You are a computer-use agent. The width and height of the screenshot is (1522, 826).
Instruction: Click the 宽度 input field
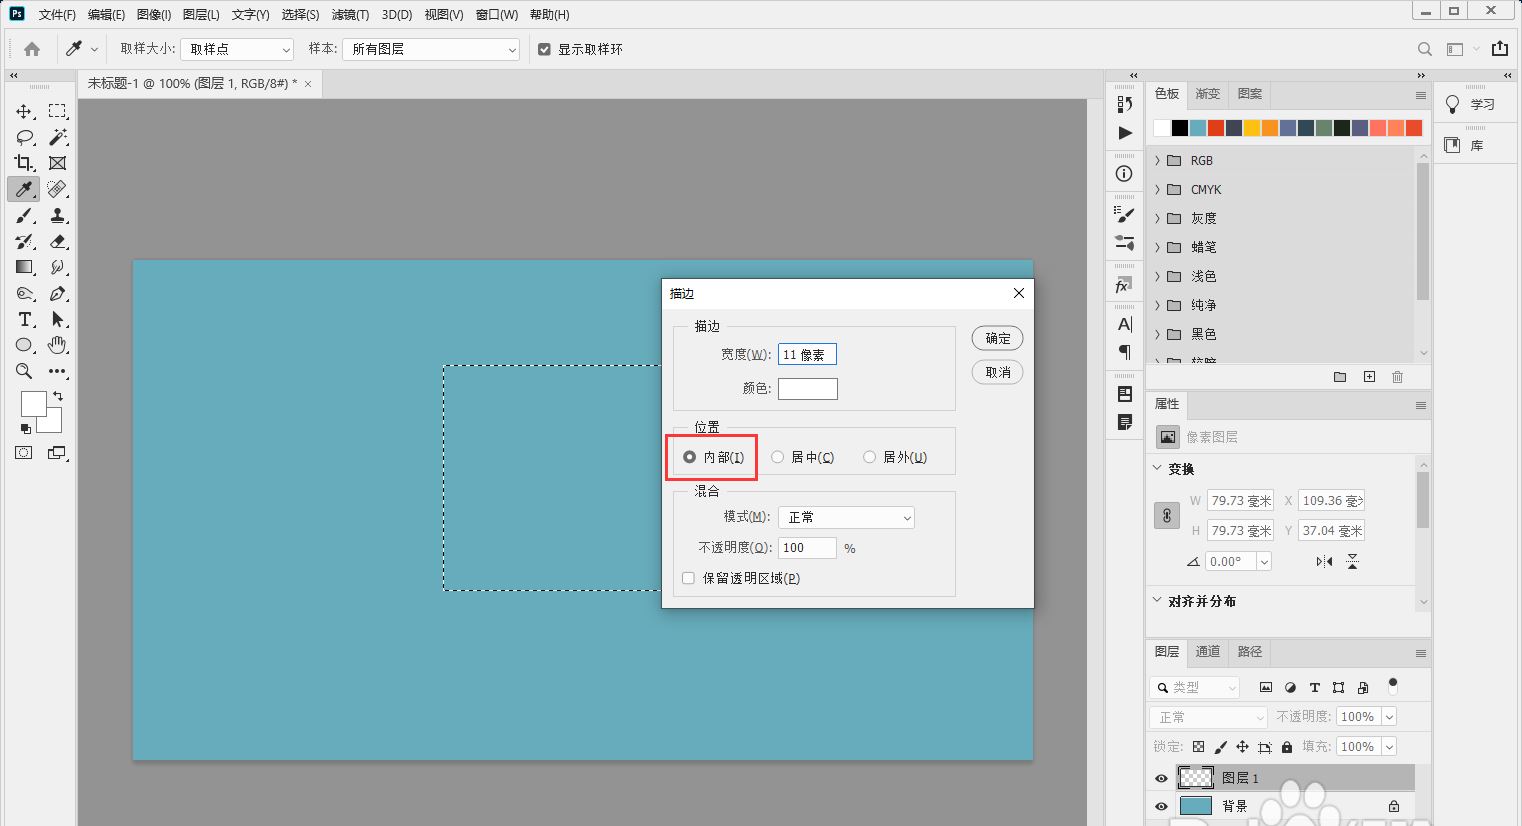point(807,354)
